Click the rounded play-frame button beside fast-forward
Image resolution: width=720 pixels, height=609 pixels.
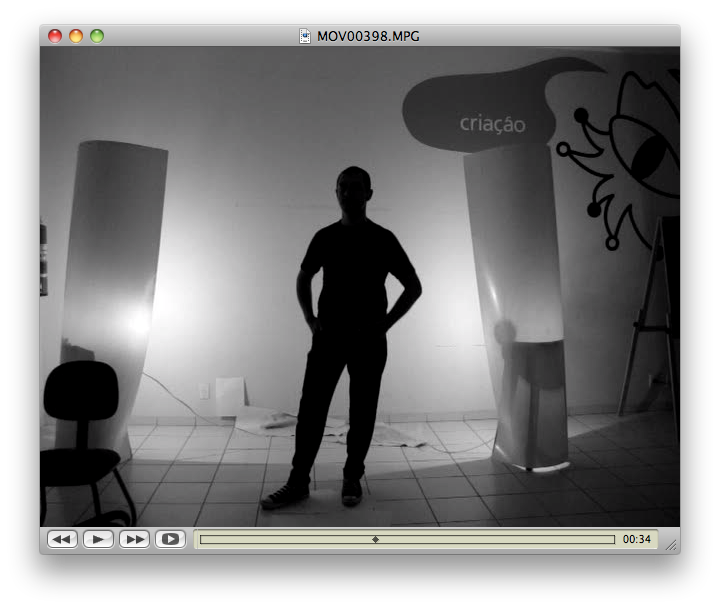(x=170, y=539)
